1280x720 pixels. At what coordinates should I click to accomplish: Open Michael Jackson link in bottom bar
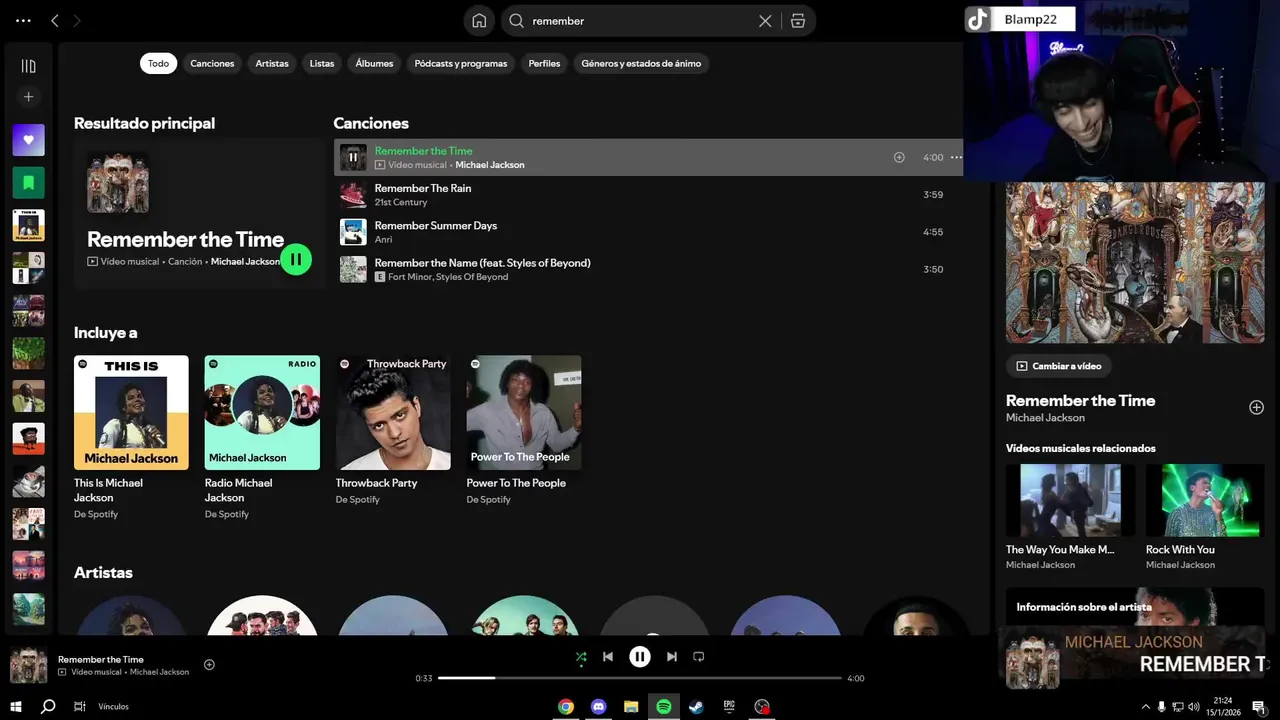coord(159,672)
